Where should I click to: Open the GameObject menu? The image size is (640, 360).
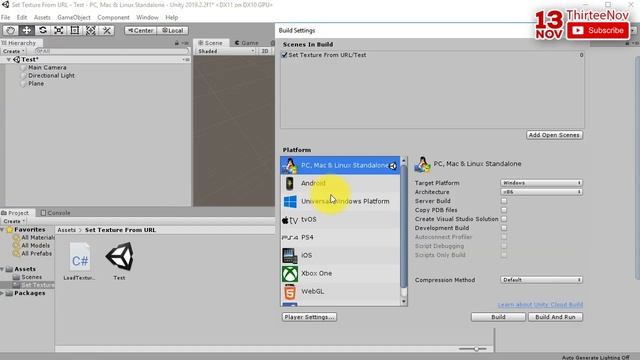tap(74, 17)
